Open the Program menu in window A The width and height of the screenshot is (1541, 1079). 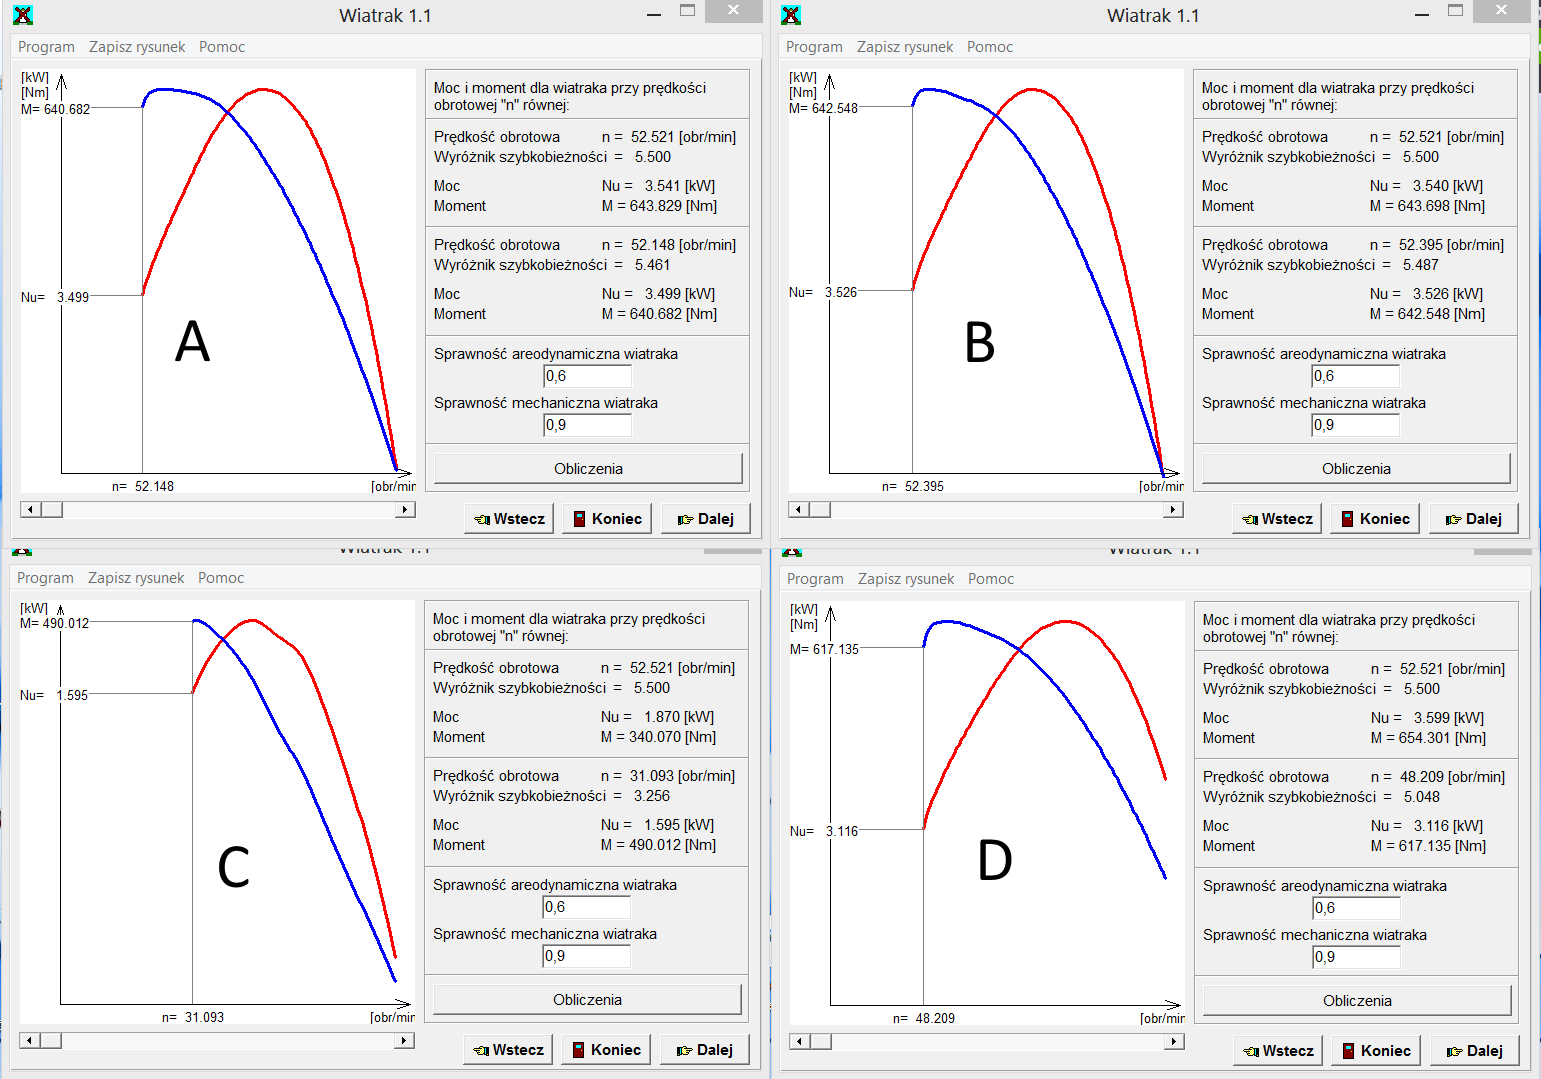pos(46,47)
